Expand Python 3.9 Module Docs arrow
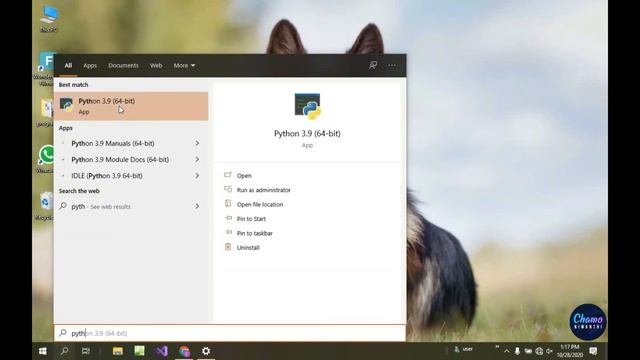 click(x=197, y=160)
